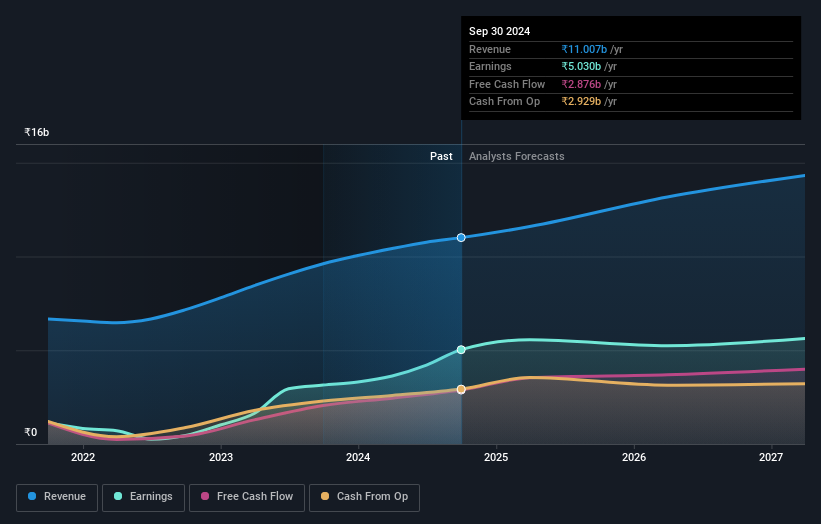
Task: Click the 2027 x-axis label
Action: tap(771, 457)
